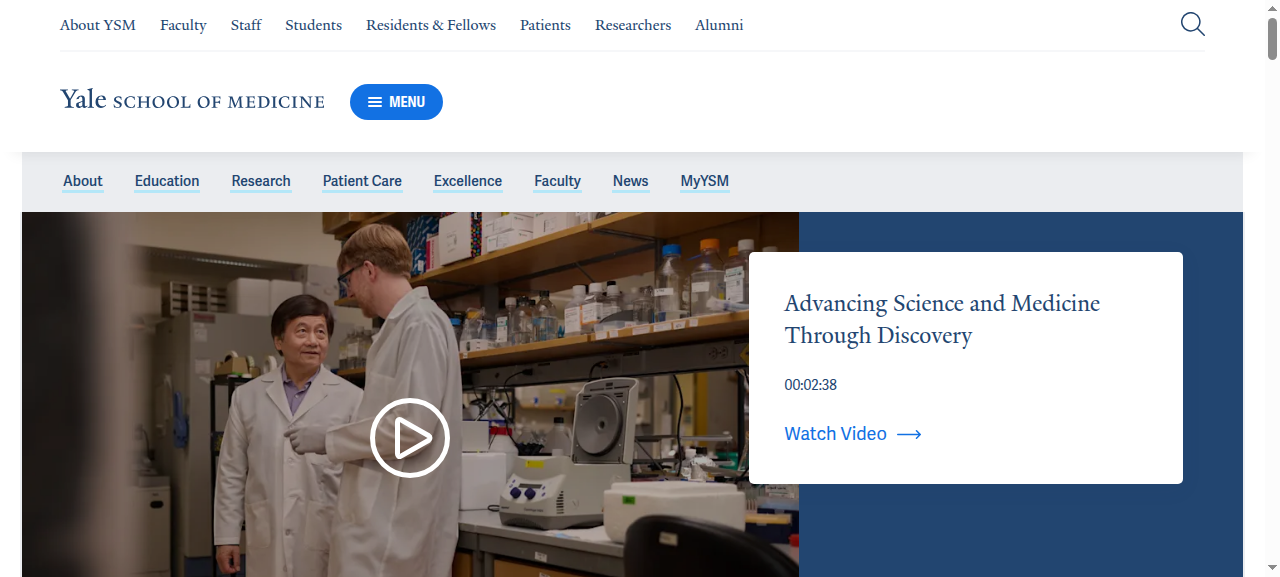Open the blue MENU button
This screenshot has height=577, width=1280.
click(x=396, y=102)
